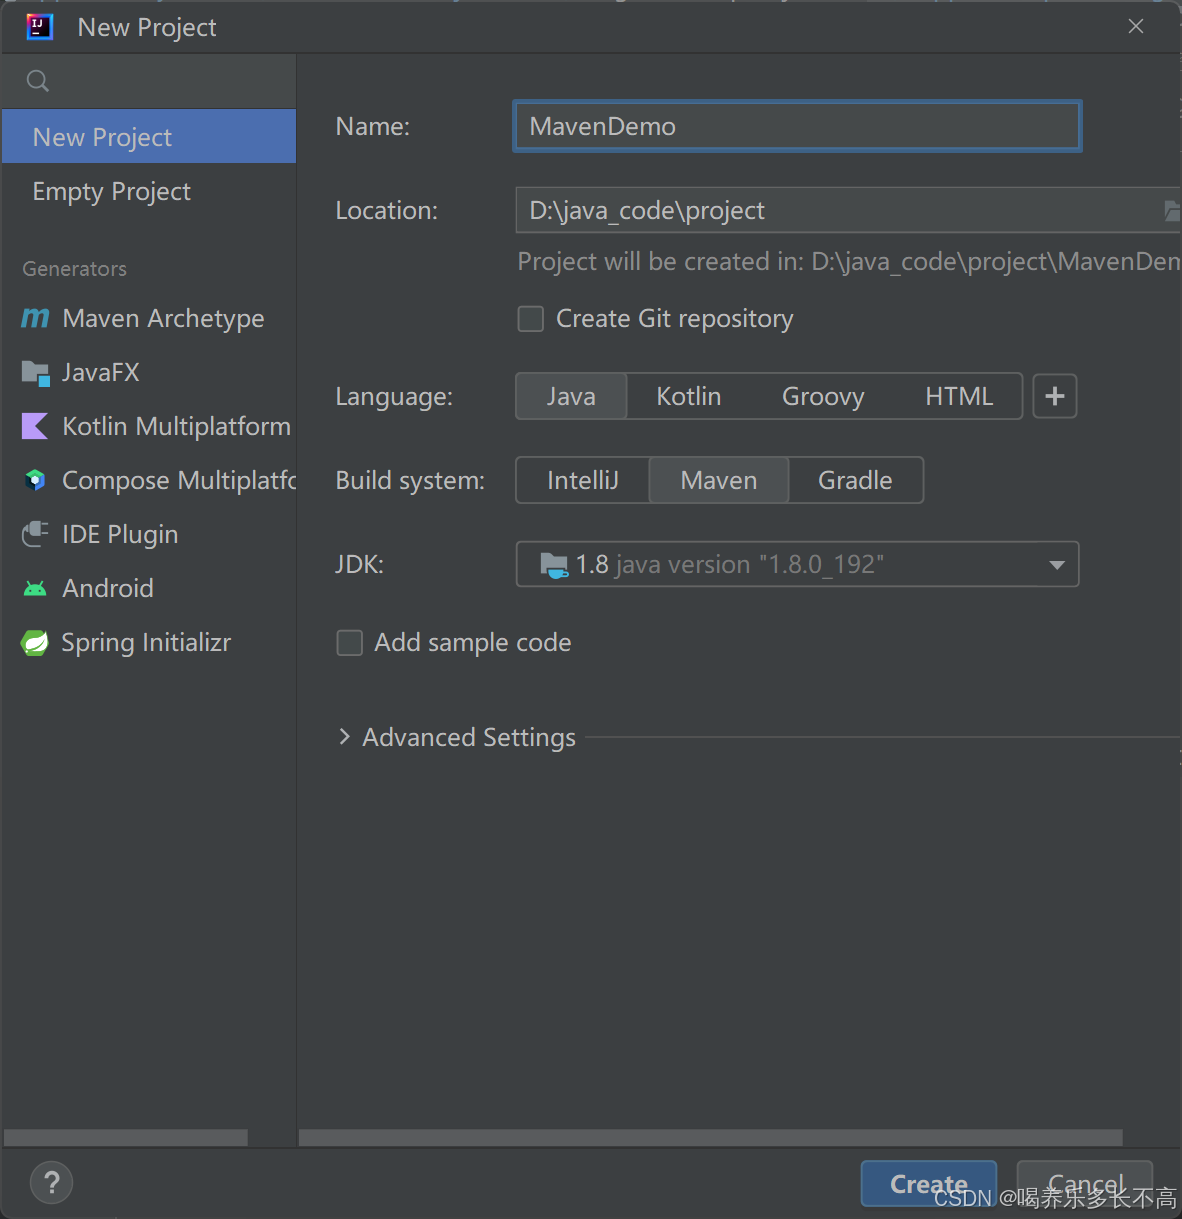Screen dimensions: 1182x1219
Task: Click the JDK folder icon in dropdown
Action: tap(554, 565)
